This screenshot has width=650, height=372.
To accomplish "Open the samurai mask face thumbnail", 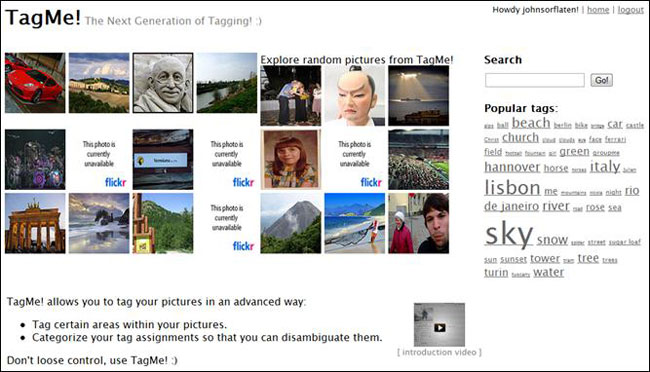I will (354, 96).
